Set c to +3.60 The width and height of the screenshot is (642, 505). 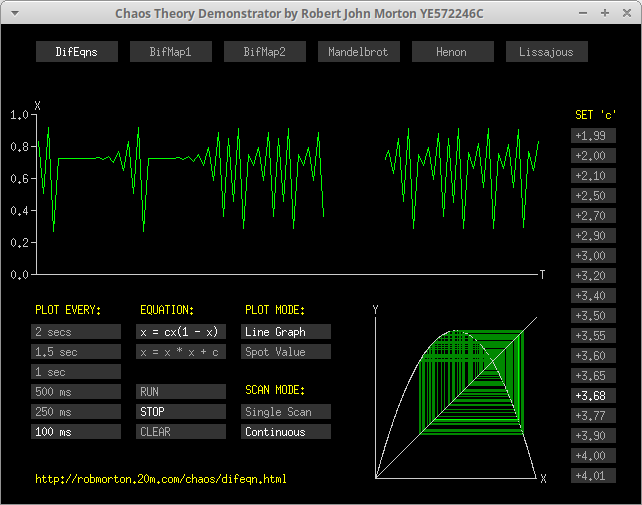(593, 356)
